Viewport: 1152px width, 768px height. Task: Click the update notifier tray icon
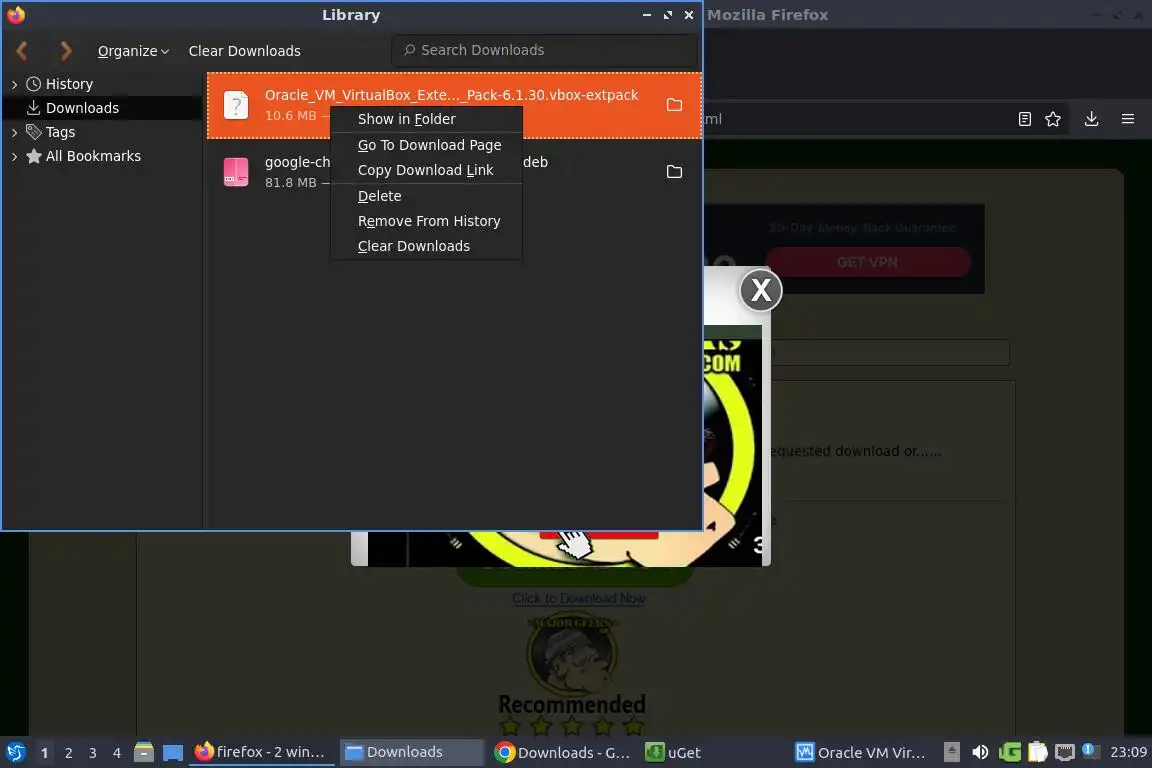click(x=1090, y=751)
